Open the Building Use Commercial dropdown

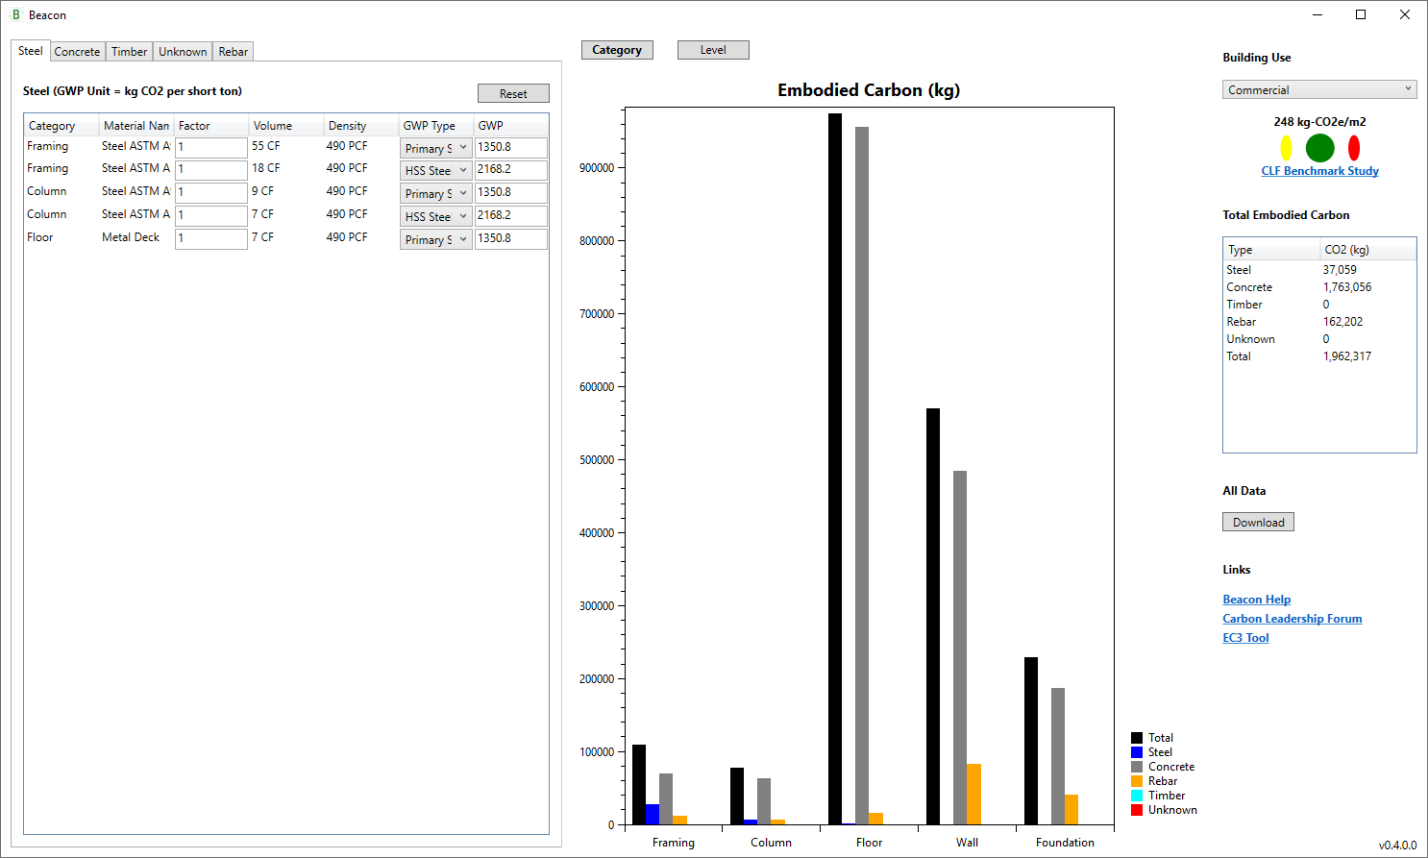click(x=1319, y=90)
